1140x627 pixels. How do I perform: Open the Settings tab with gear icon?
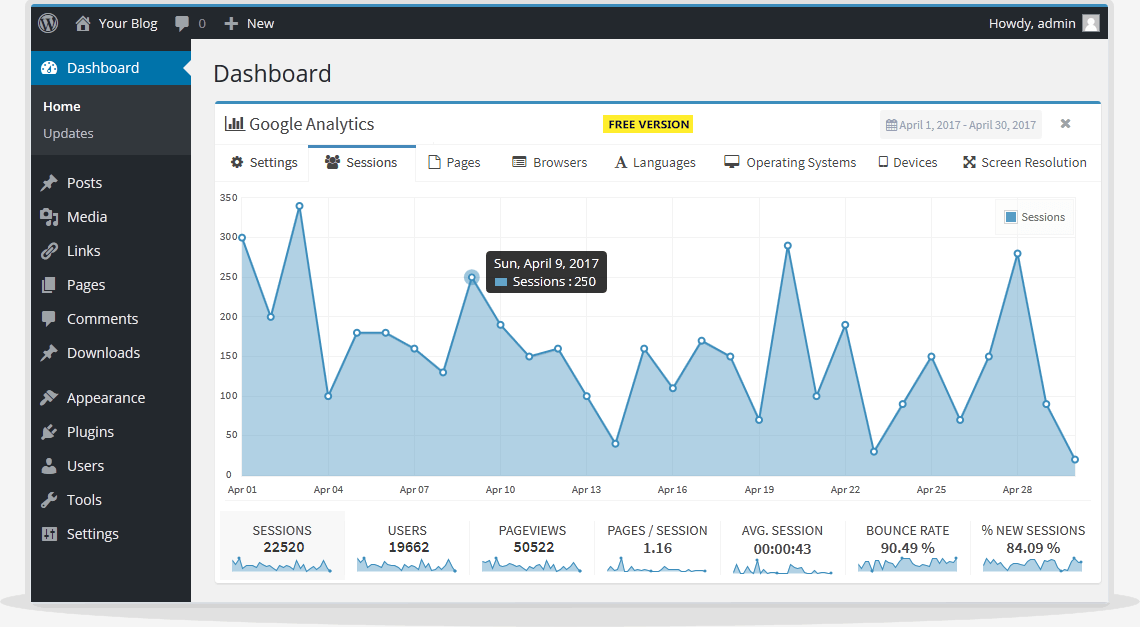tap(264, 162)
